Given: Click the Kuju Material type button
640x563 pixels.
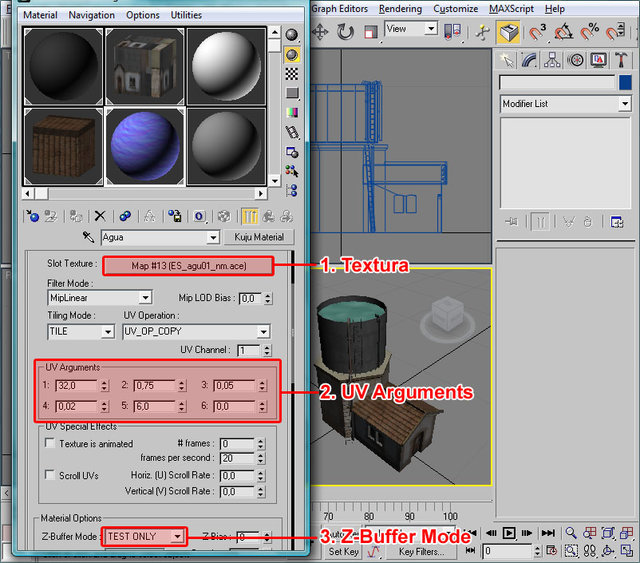Looking at the screenshot, I should click(259, 237).
